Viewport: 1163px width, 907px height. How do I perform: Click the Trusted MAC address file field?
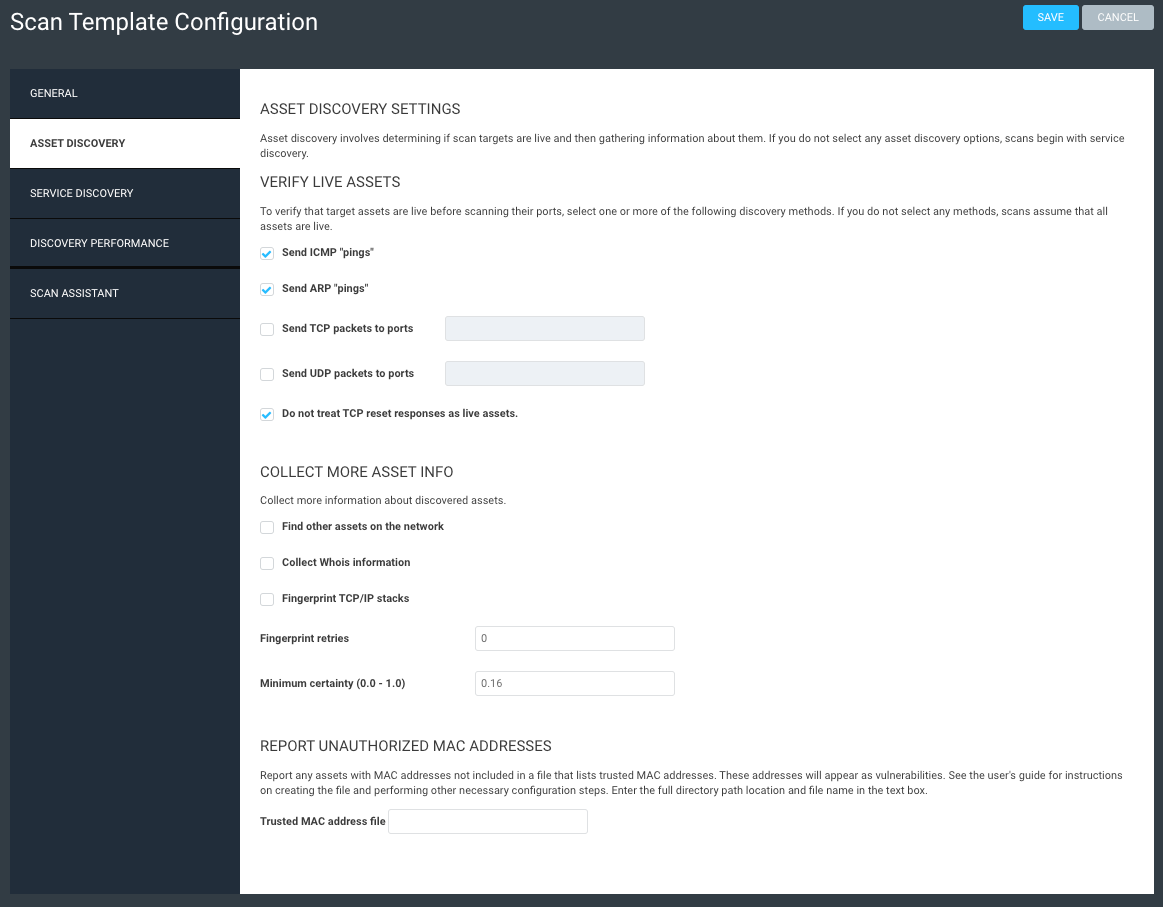[x=487, y=822]
